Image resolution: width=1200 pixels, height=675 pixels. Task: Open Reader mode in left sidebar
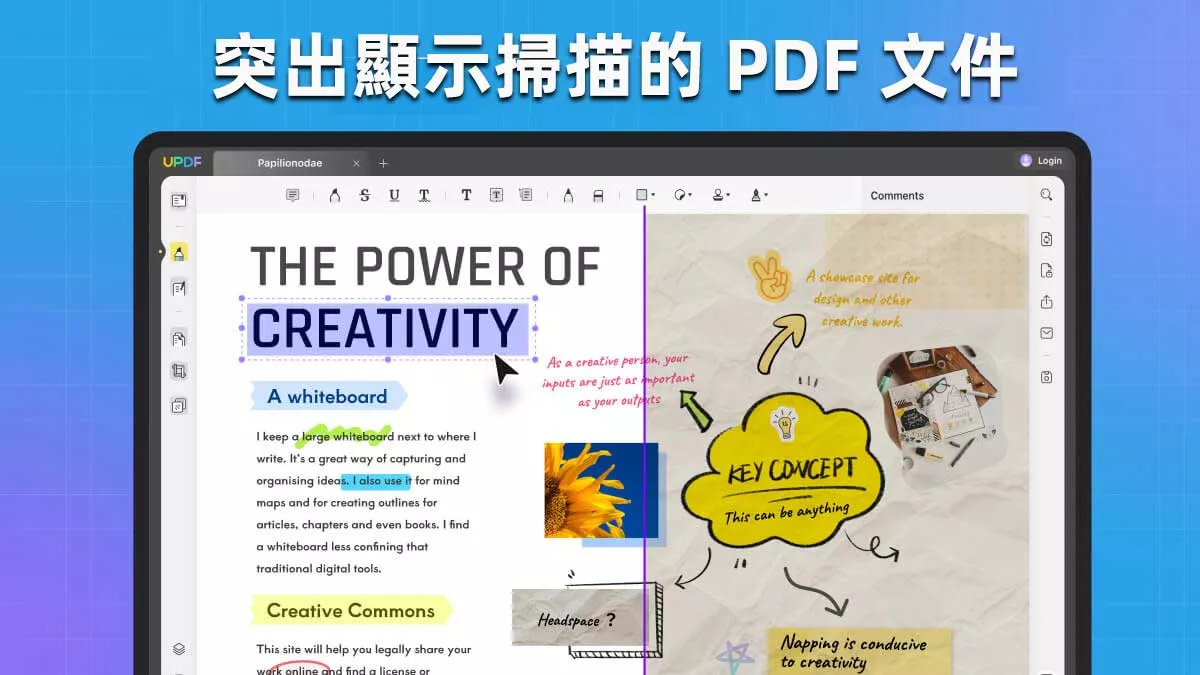(179, 201)
